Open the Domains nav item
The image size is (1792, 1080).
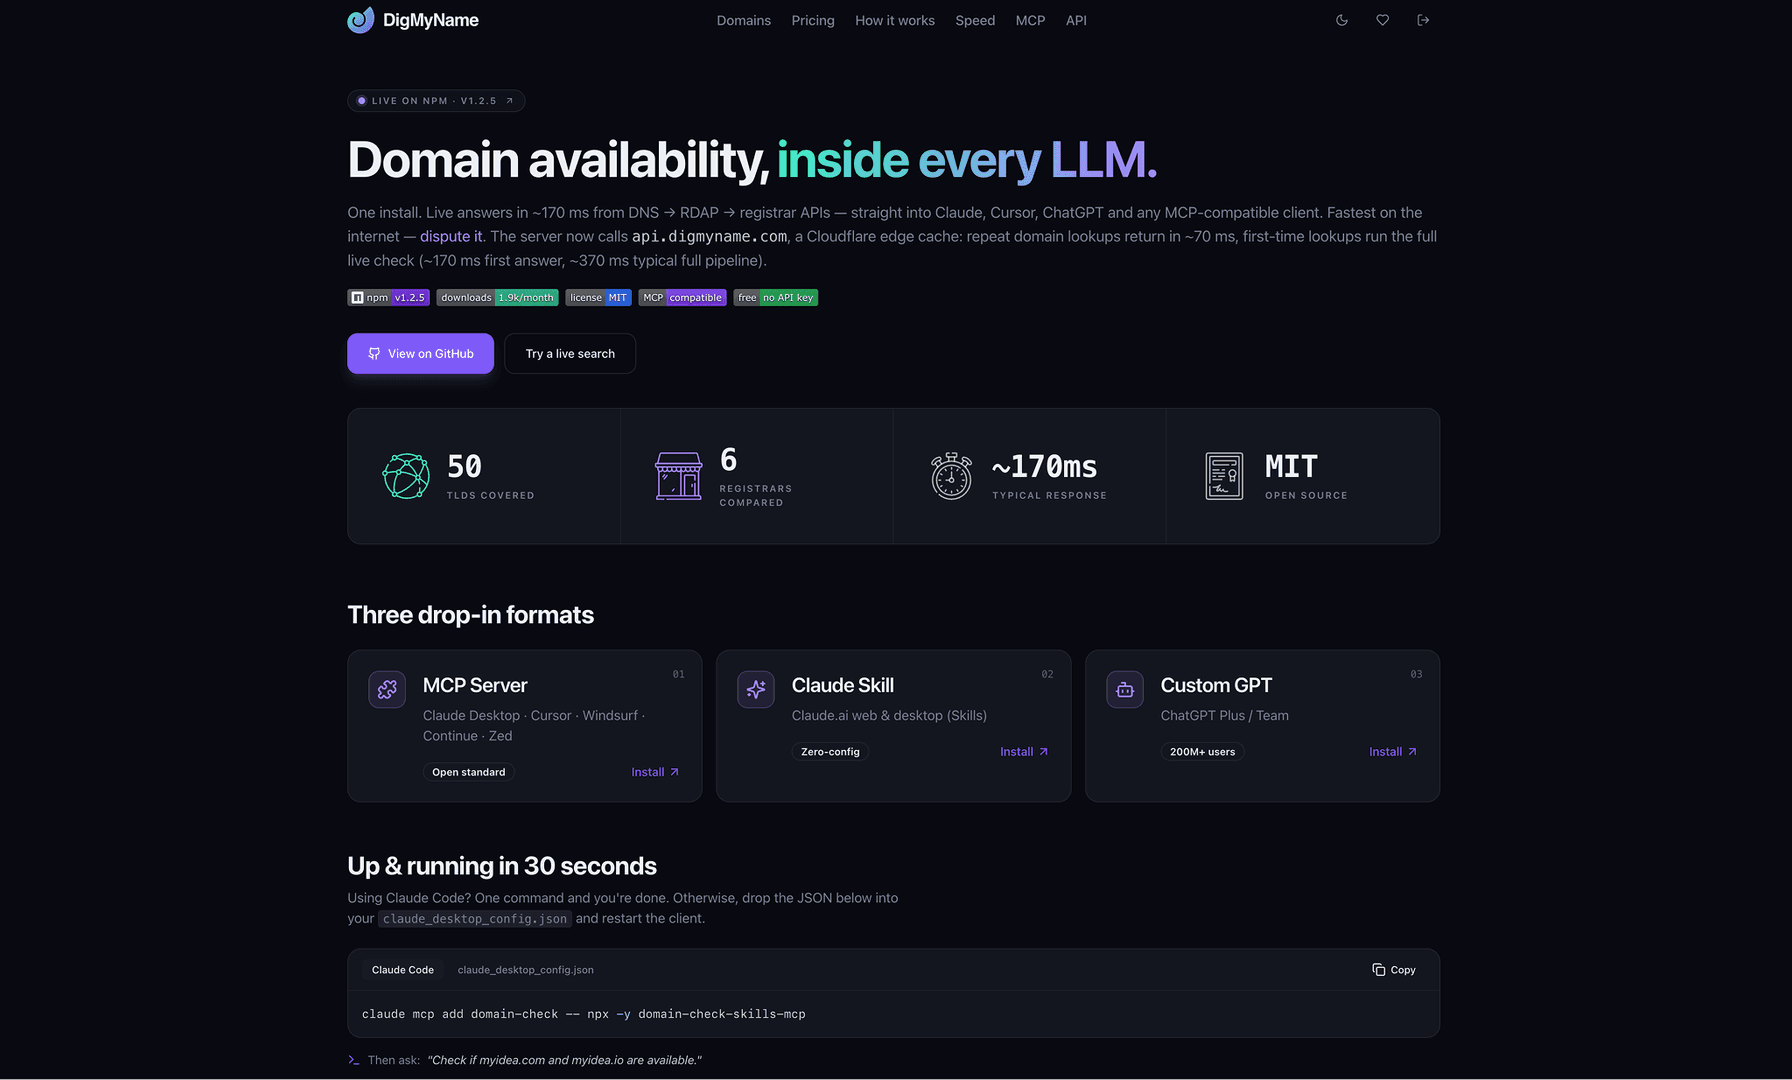(x=743, y=20)
